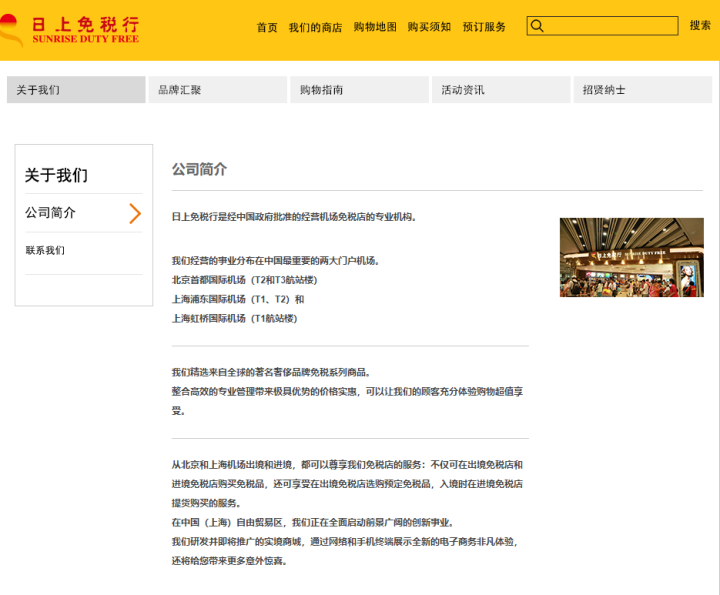Switch to the 关于我们 tab
Screen dimensions: 720x595
(x=76, y=90)
